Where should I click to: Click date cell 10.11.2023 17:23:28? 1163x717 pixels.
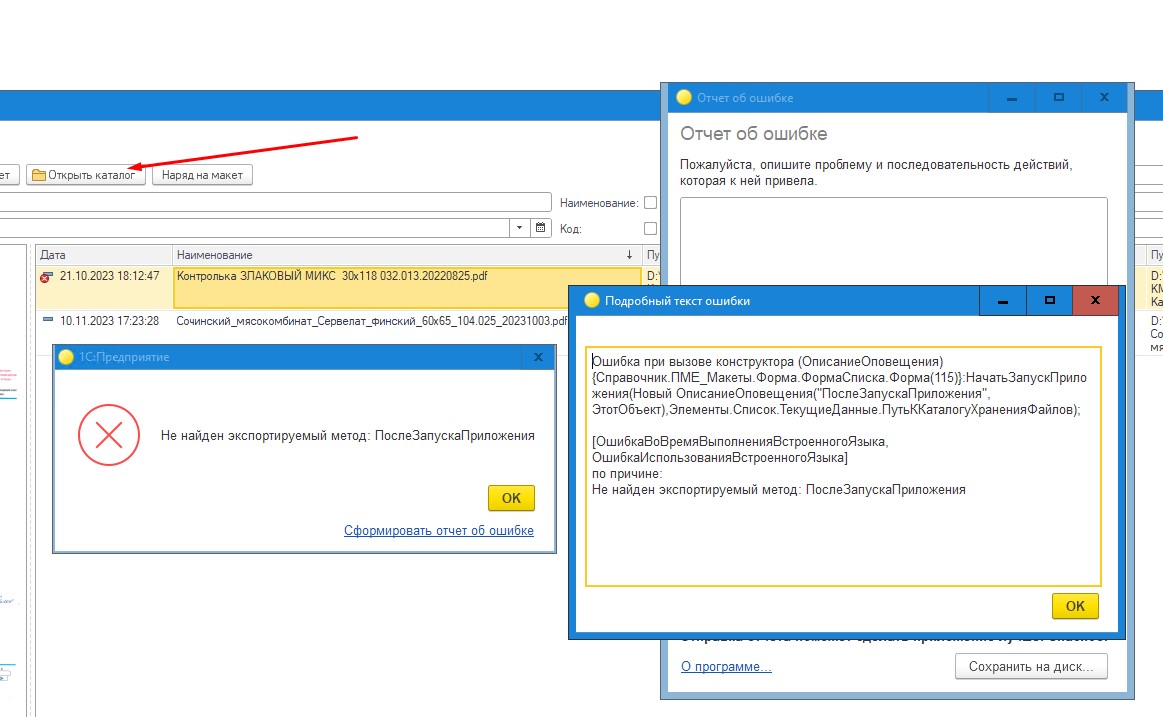point(110,321)
